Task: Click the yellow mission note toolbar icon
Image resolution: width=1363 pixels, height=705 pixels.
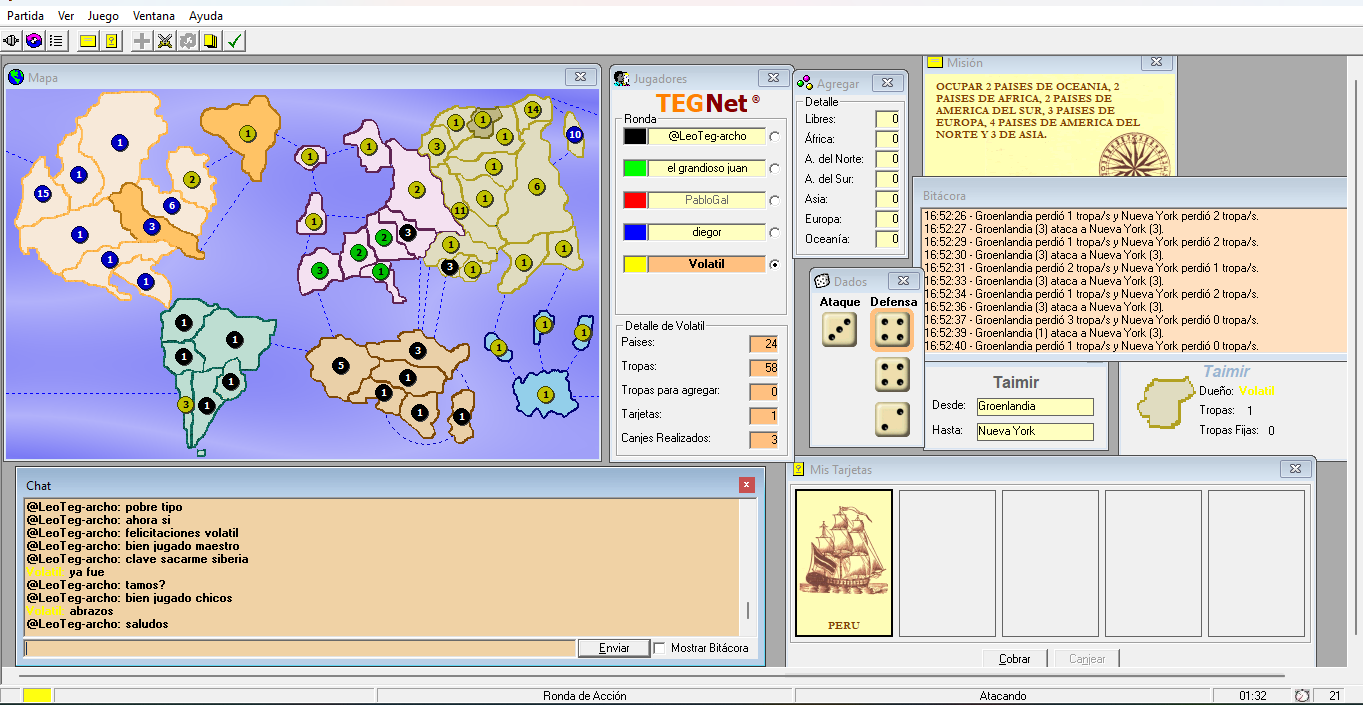Action: (x=88, y=41)
